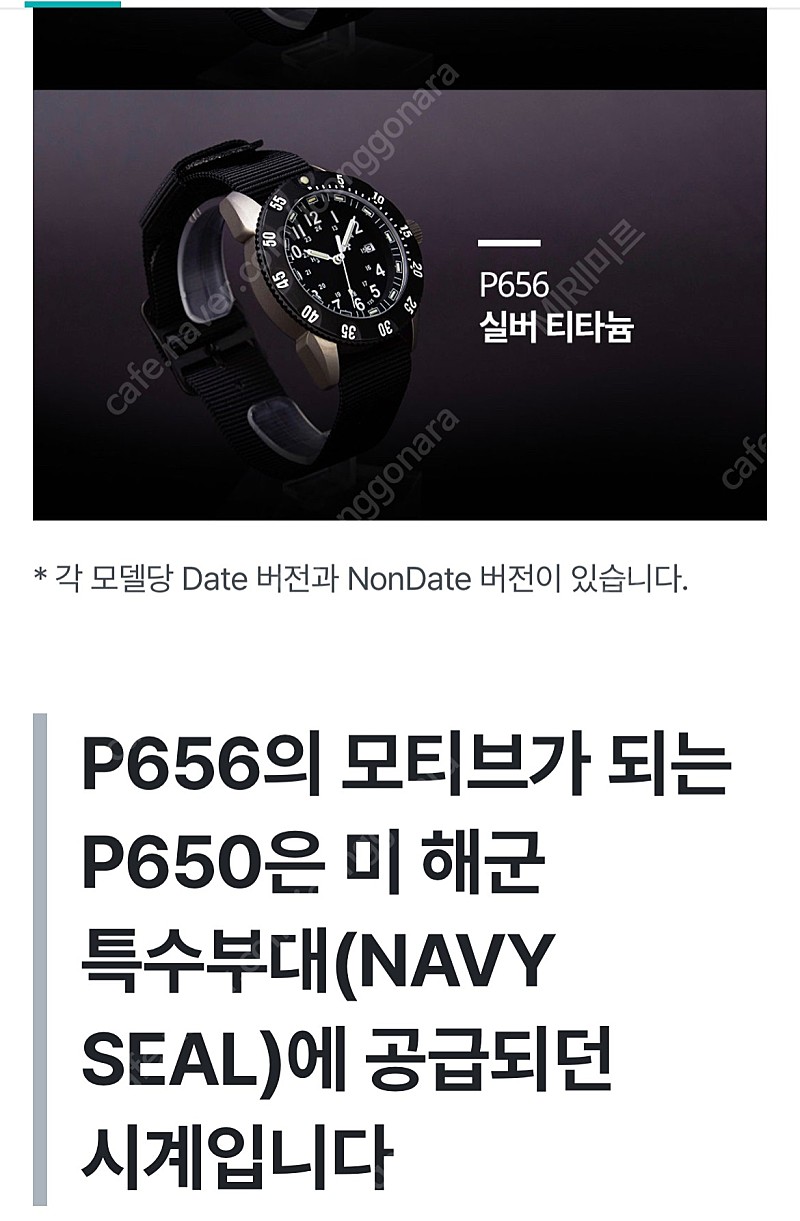Click the center of the watch dial
The image size is (800, 1221).
coord(341,258)
